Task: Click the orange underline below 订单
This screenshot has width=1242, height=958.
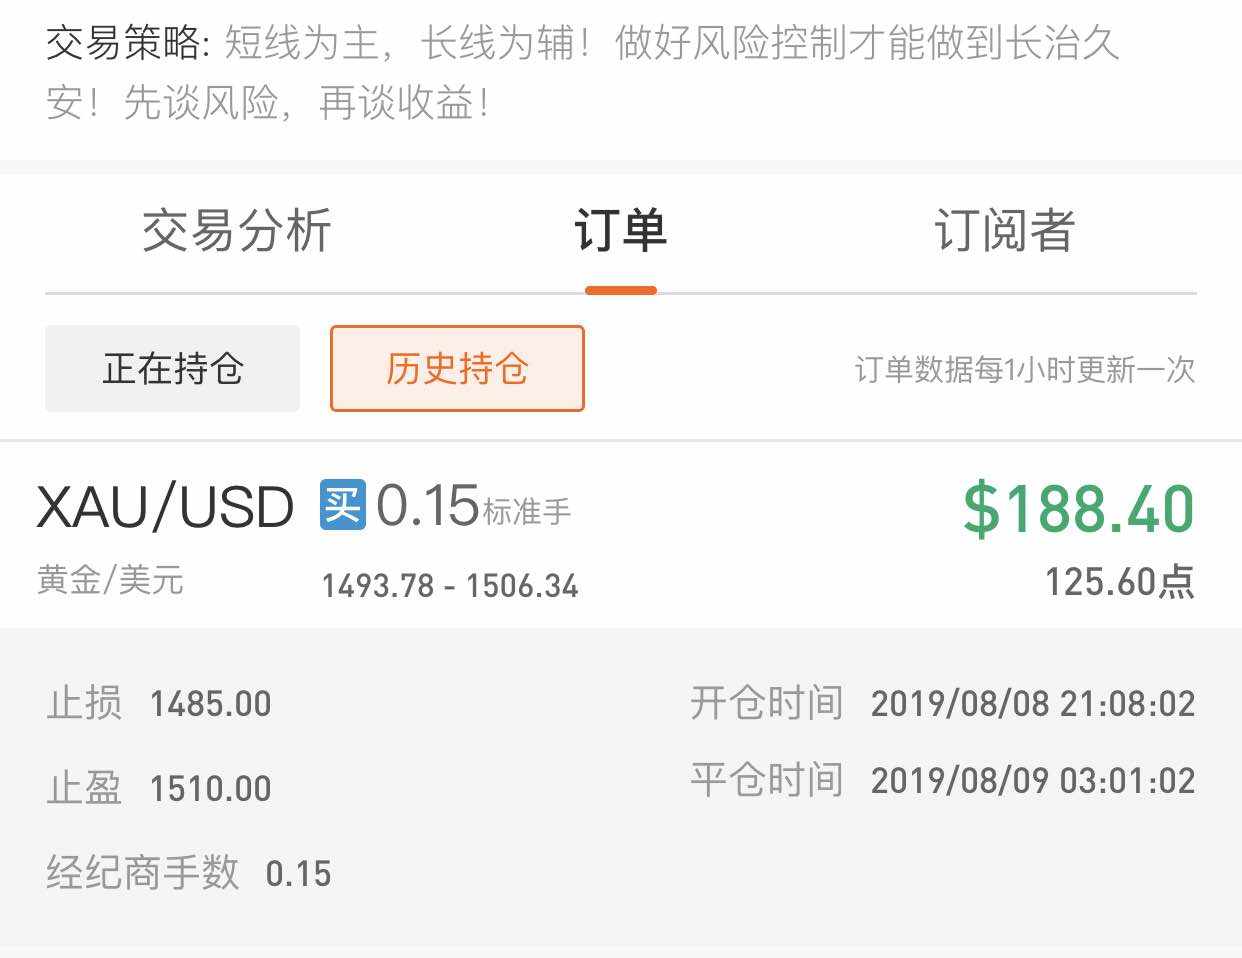Action: tap(620, 291)
